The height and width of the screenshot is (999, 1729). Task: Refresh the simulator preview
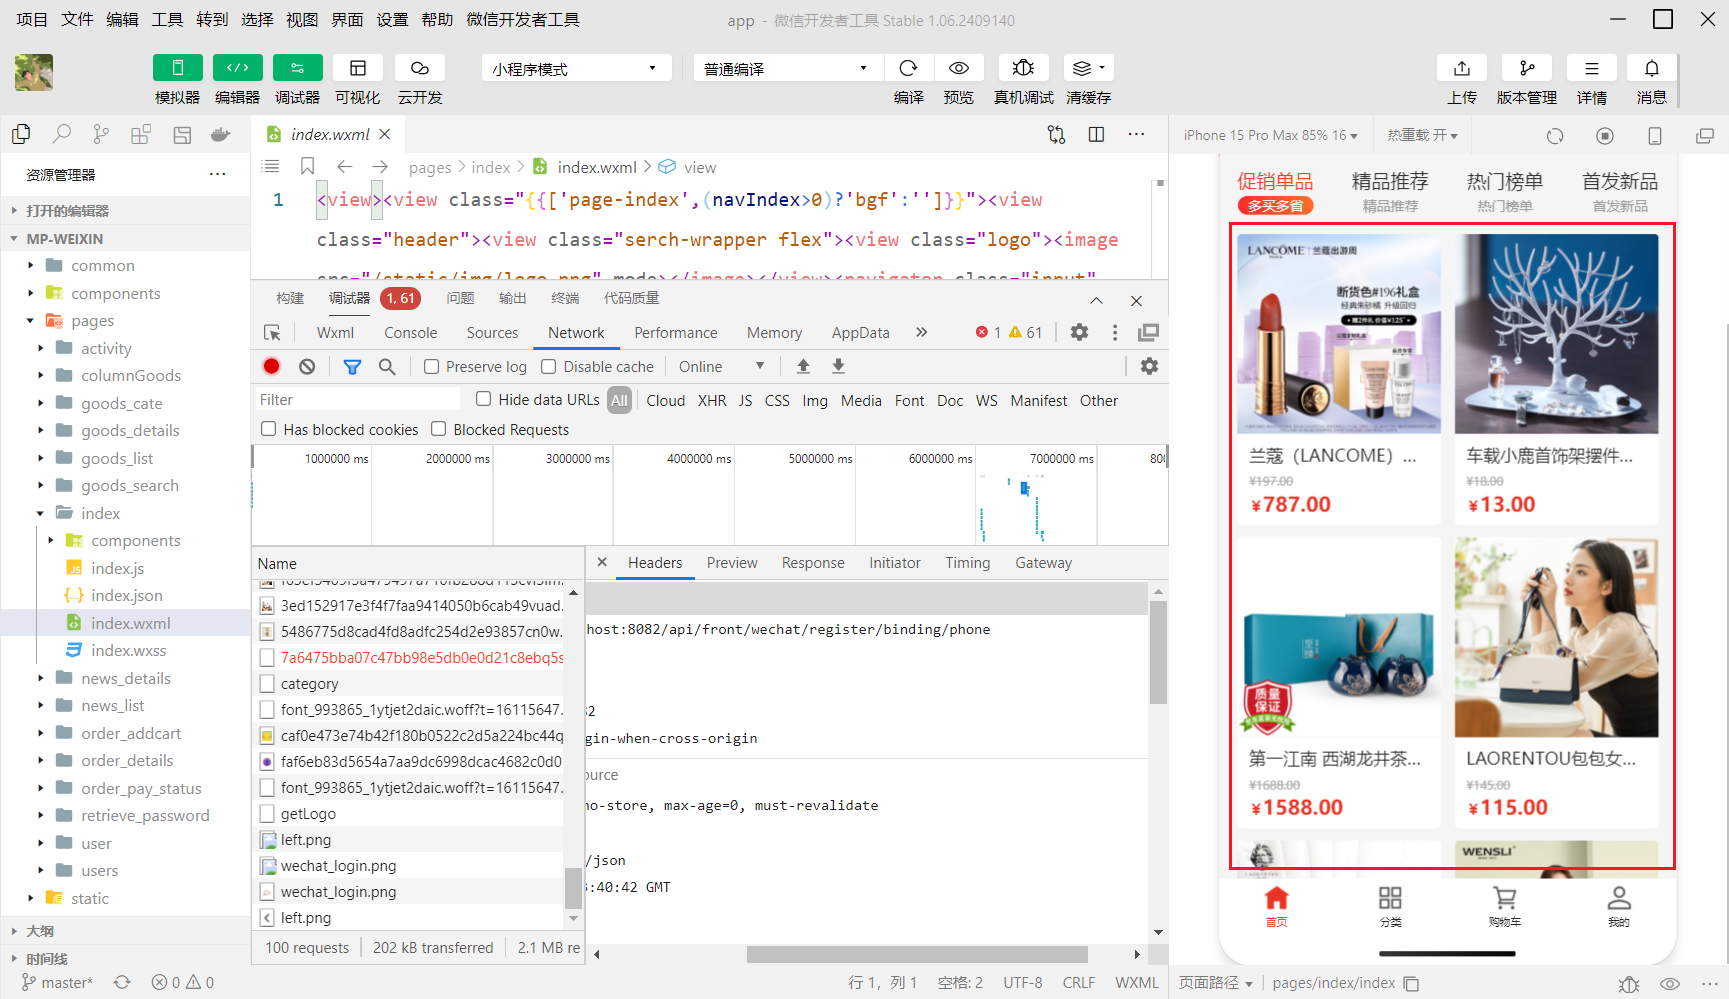click(x=1555, y=135)
